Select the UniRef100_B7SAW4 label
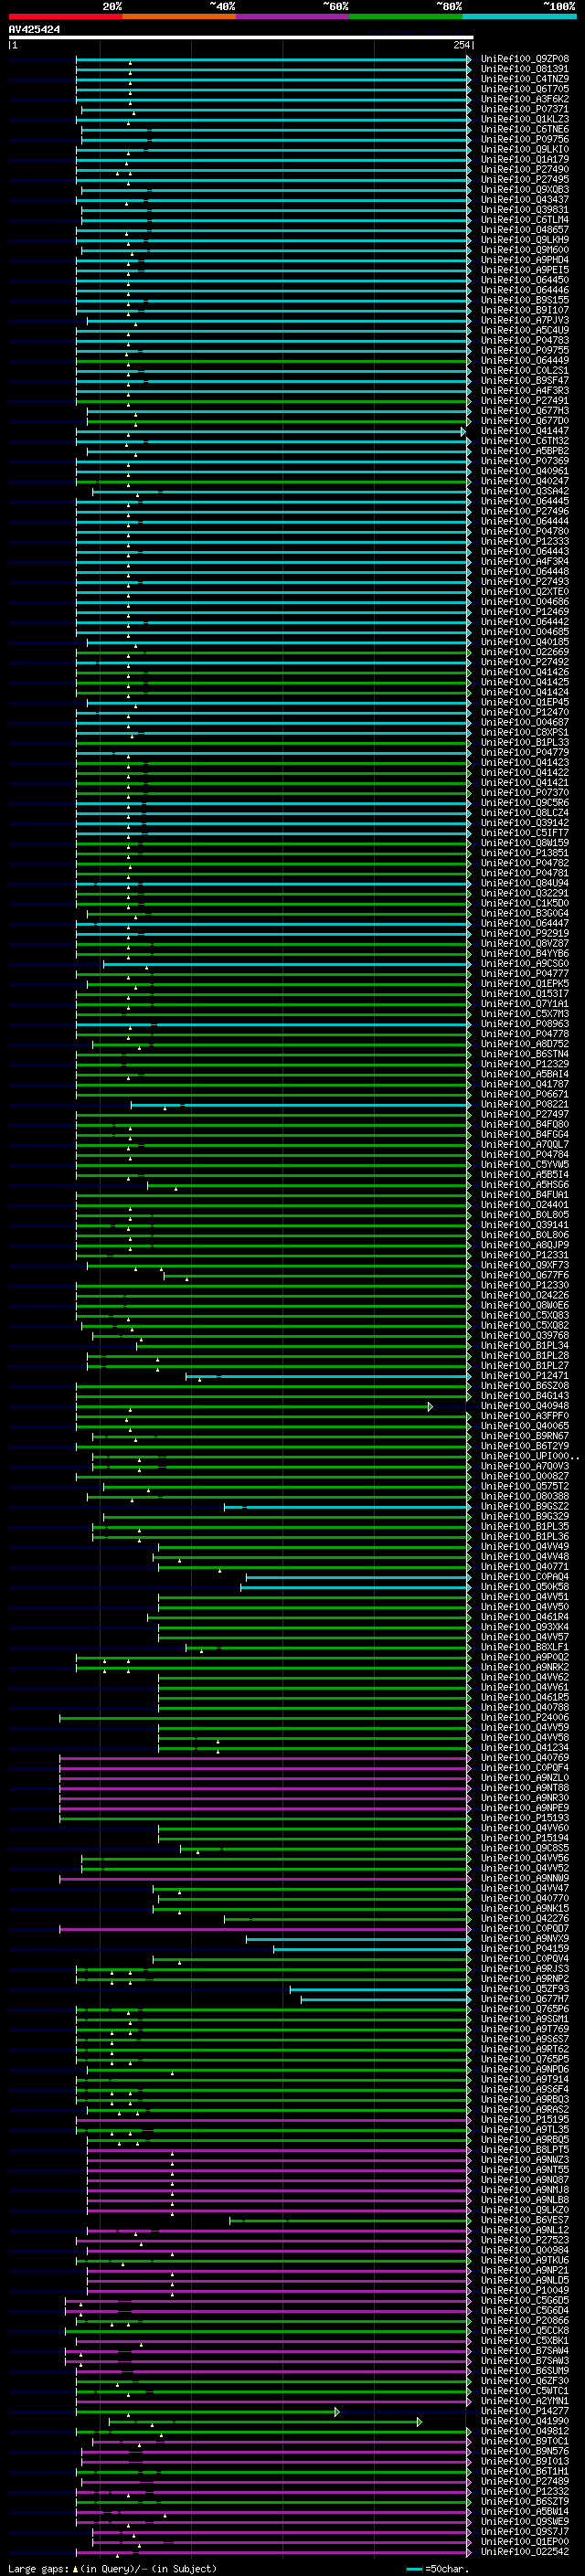This screenshot has width=585, height=2576. pyautogui.click(x=525, y=2351)
